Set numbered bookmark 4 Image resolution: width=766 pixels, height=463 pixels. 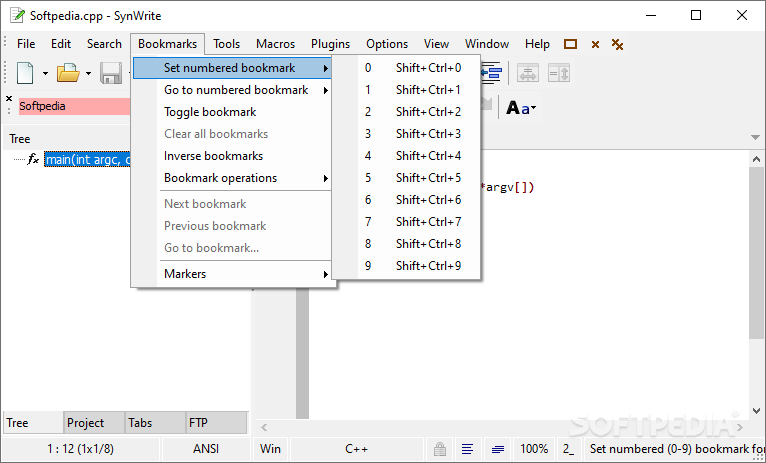(406, 156)
